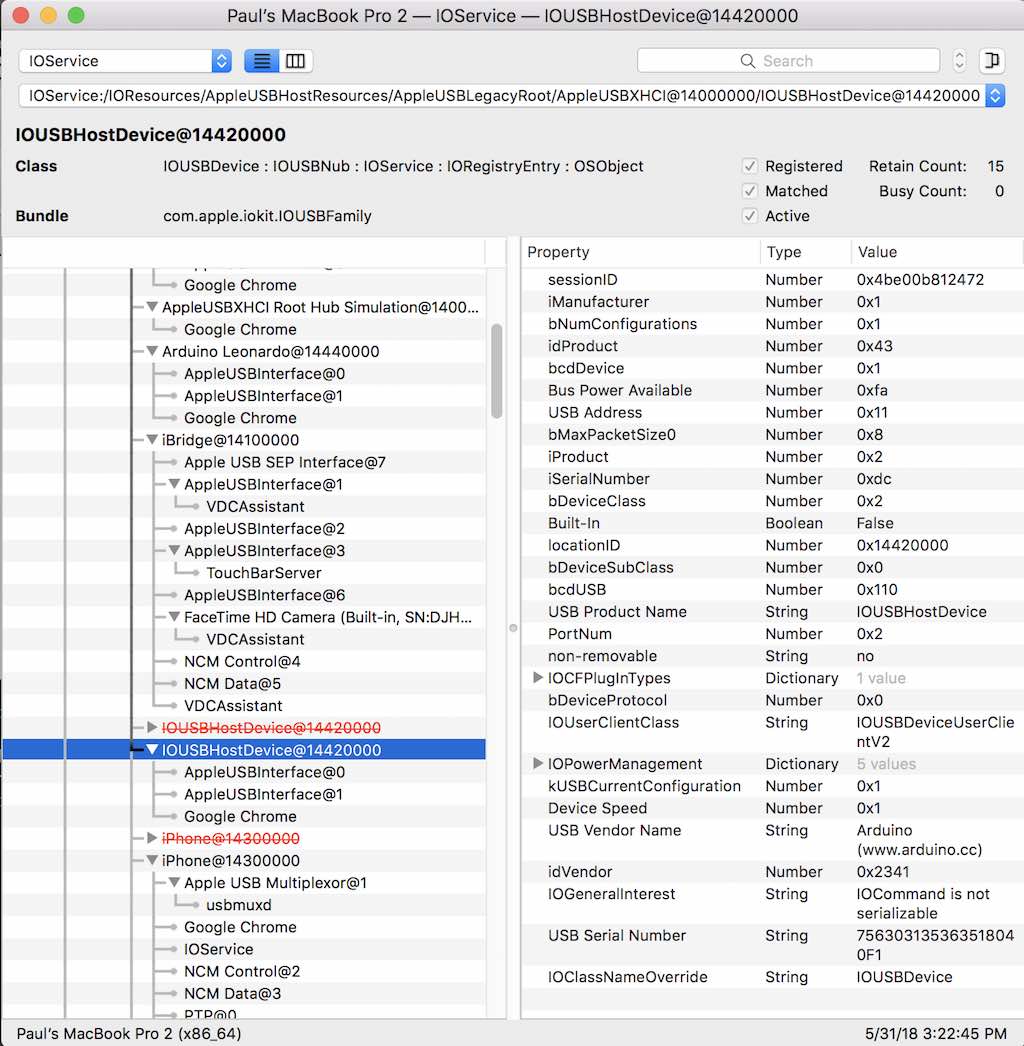Select AppleUSBInterface@2 under iBridge
1024x1046 pixels.
[x=264, y=528]
